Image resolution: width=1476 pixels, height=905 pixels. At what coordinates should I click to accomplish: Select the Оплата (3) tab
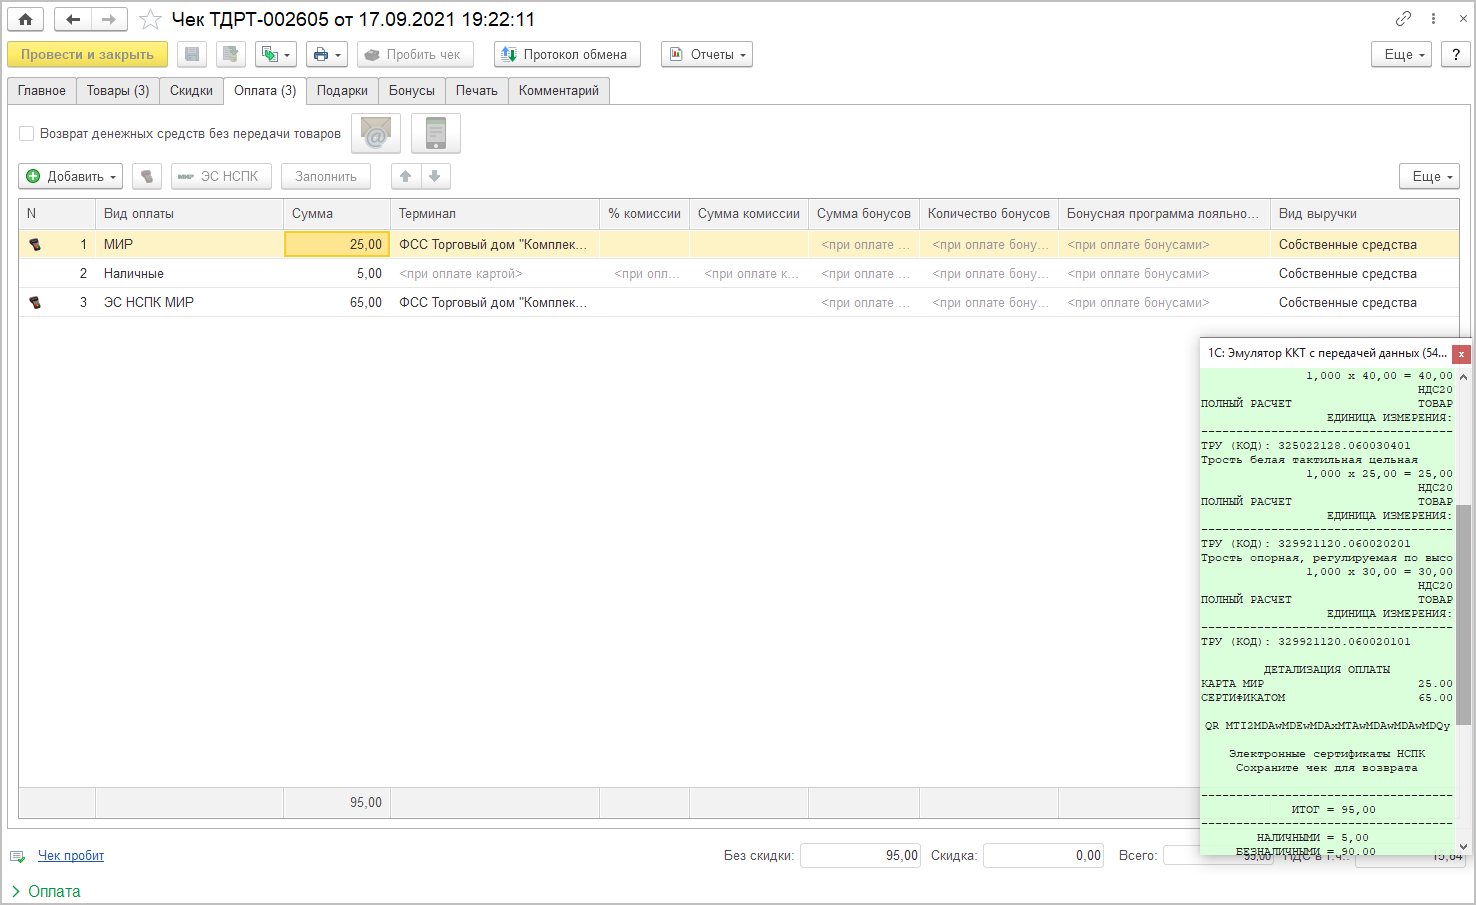265,91
